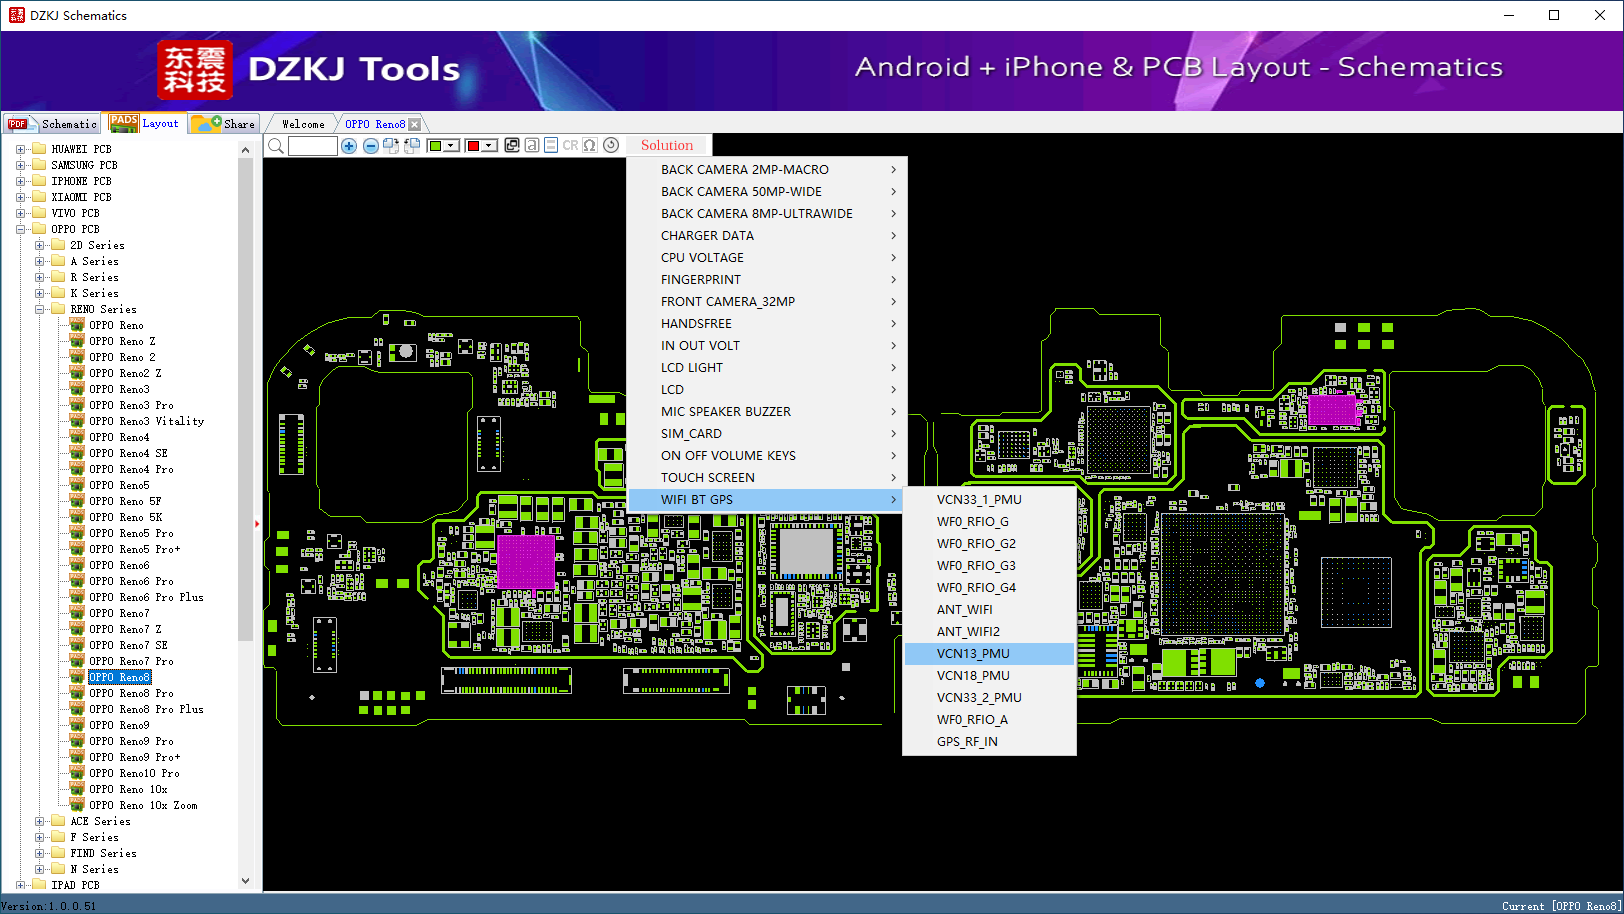Image resolution: width=1624 pixels, height=914 pixels.
Task: Choose ANT_WIFI submenu entry
Action: click(x=989, y=610)
